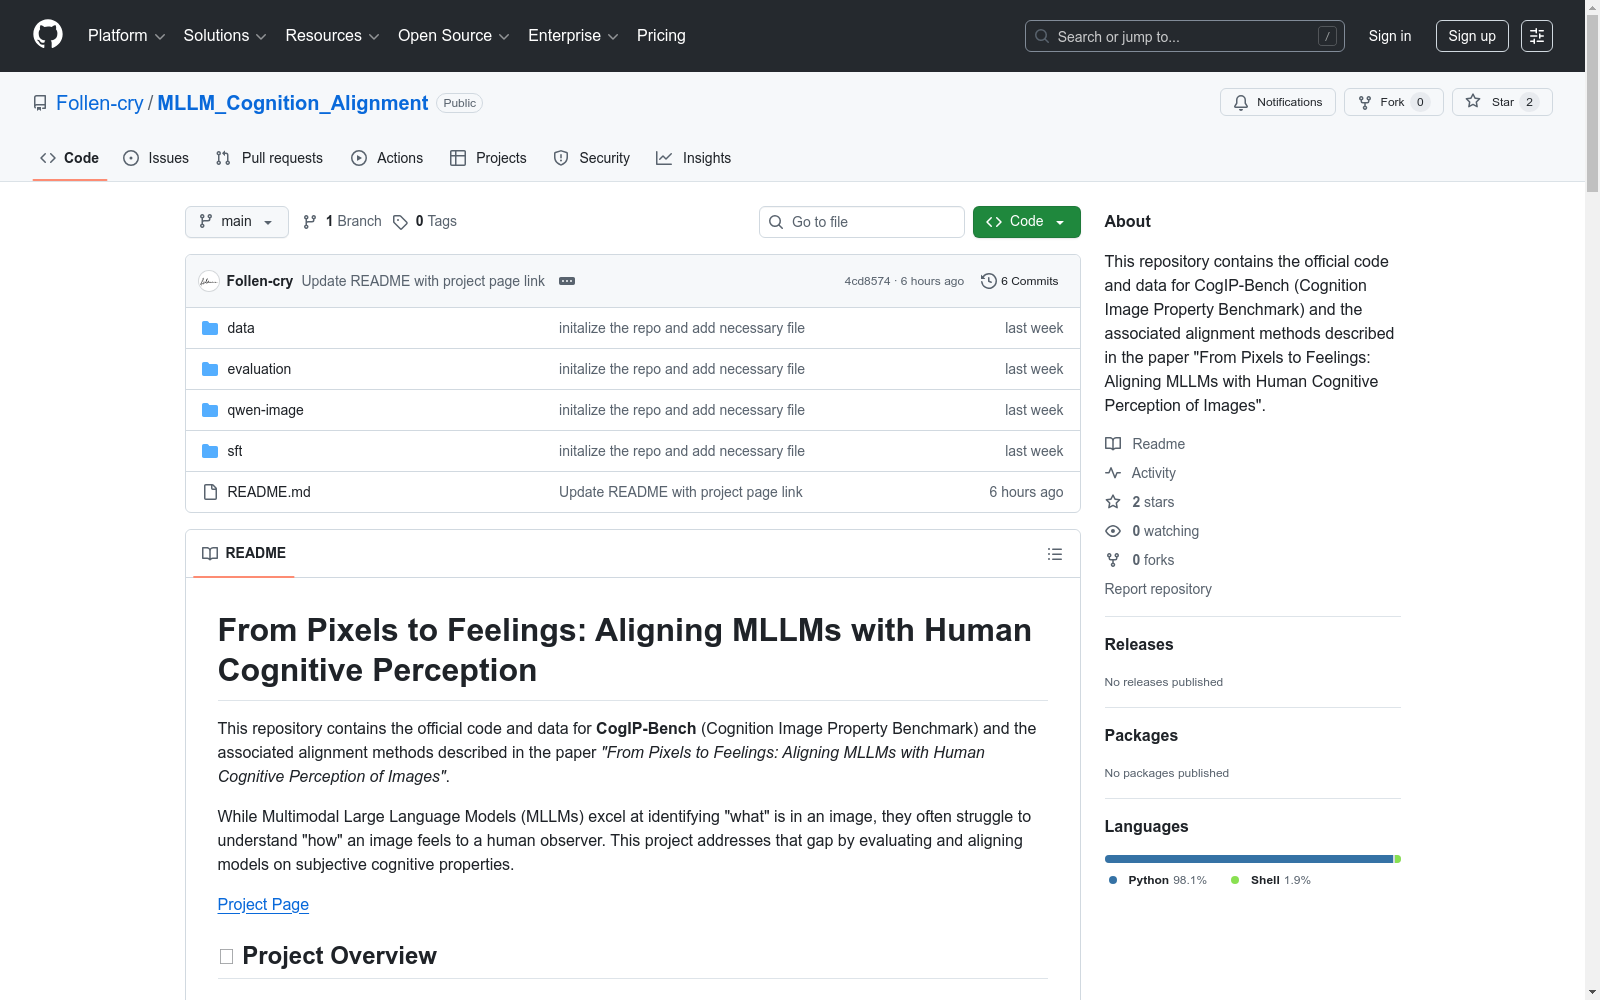Expand the Open Source menu

click(454, 36)
